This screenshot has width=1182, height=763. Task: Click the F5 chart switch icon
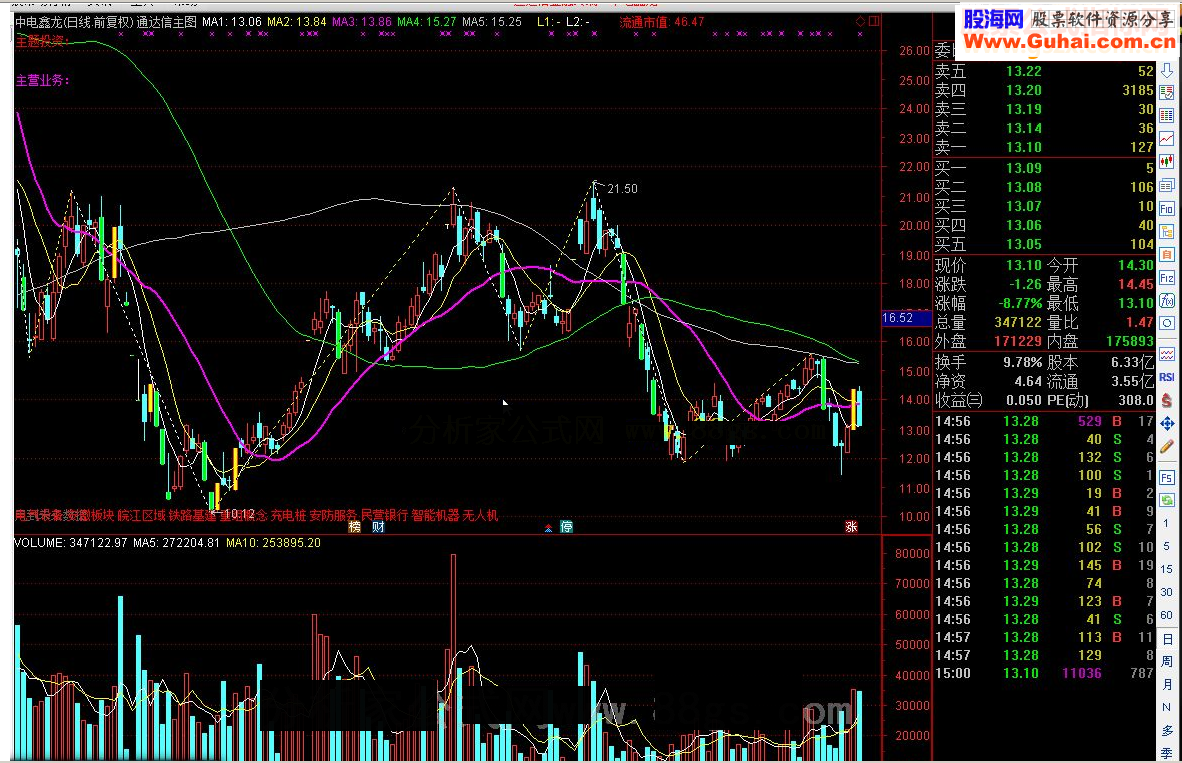point(1167,477)
